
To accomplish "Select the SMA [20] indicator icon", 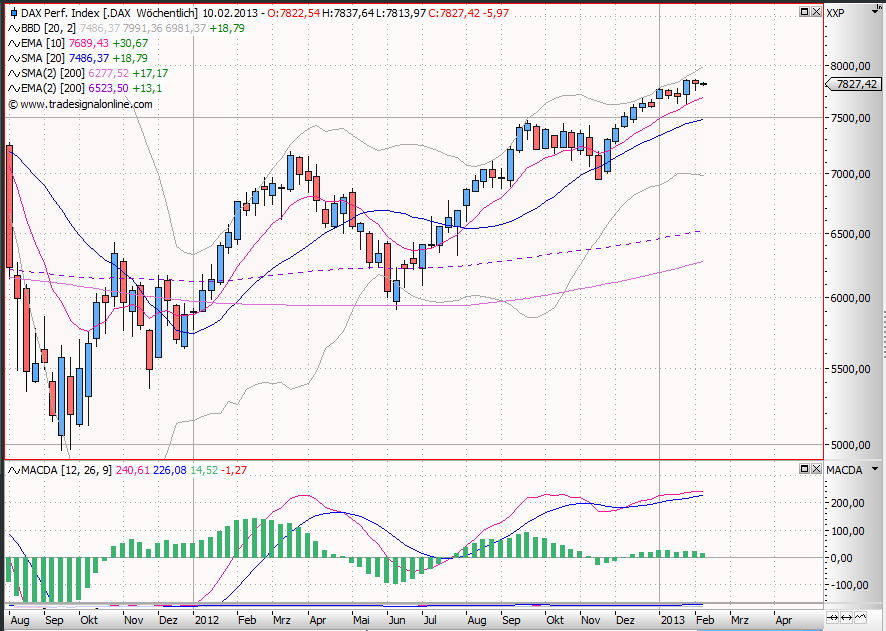I will pos(14,58).
